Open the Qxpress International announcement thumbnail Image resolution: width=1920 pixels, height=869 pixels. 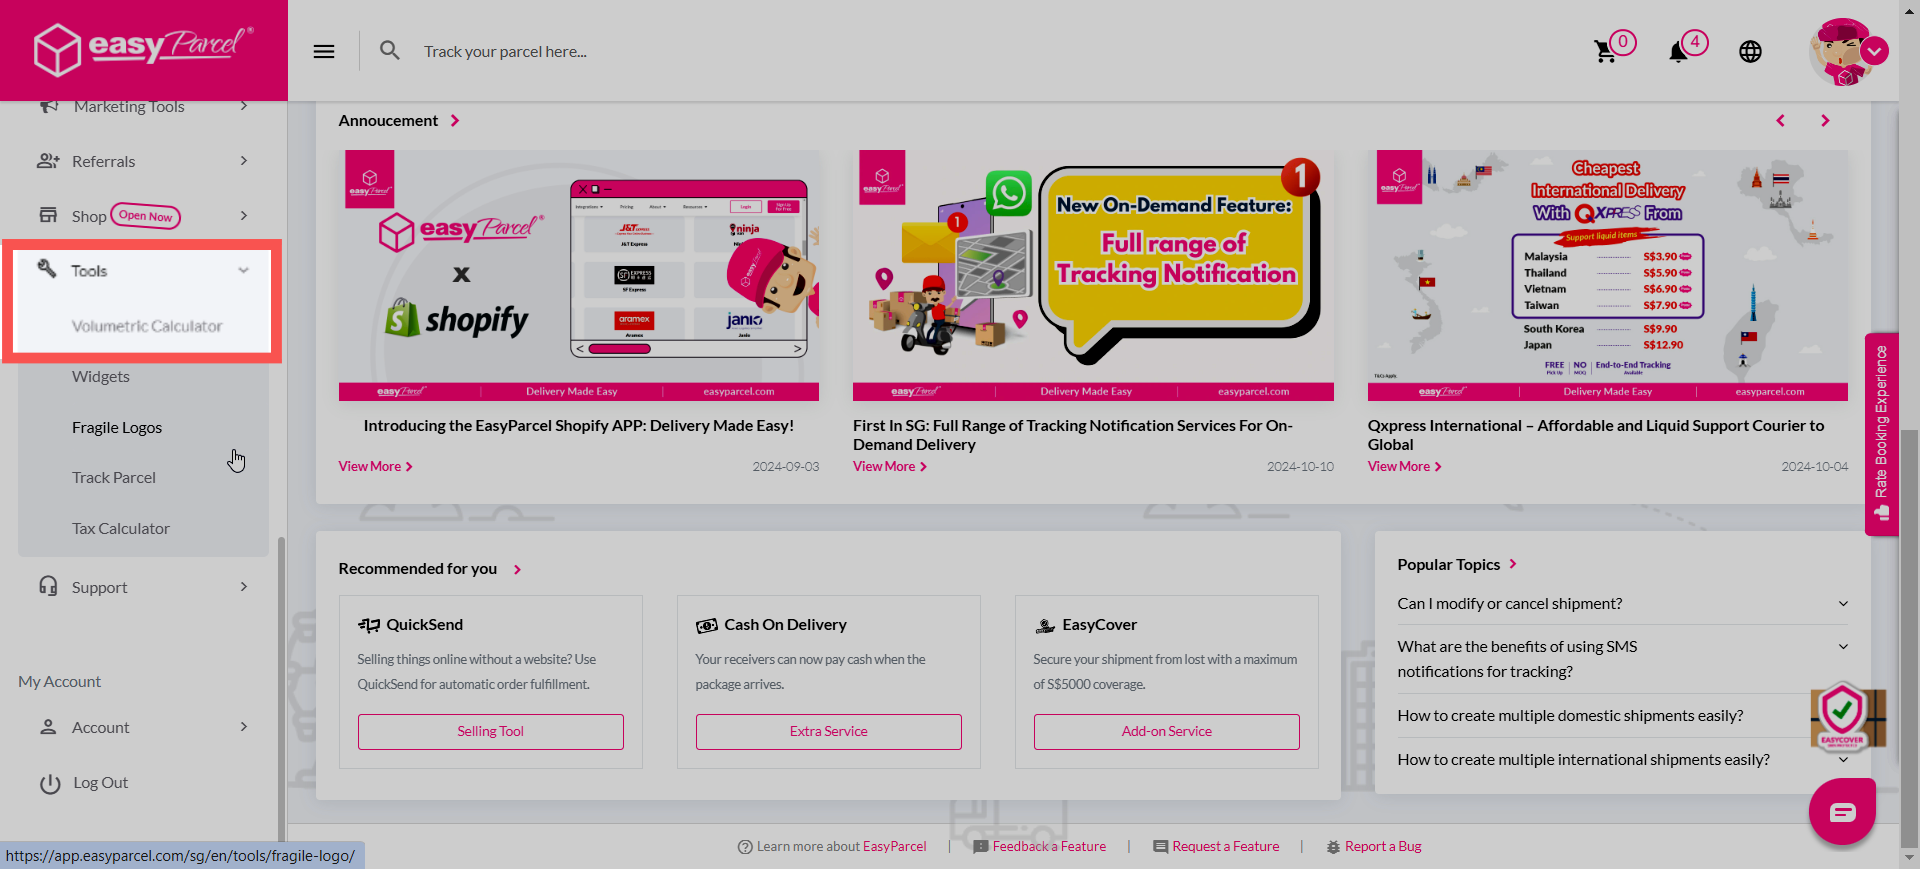tap(1608, 276)
